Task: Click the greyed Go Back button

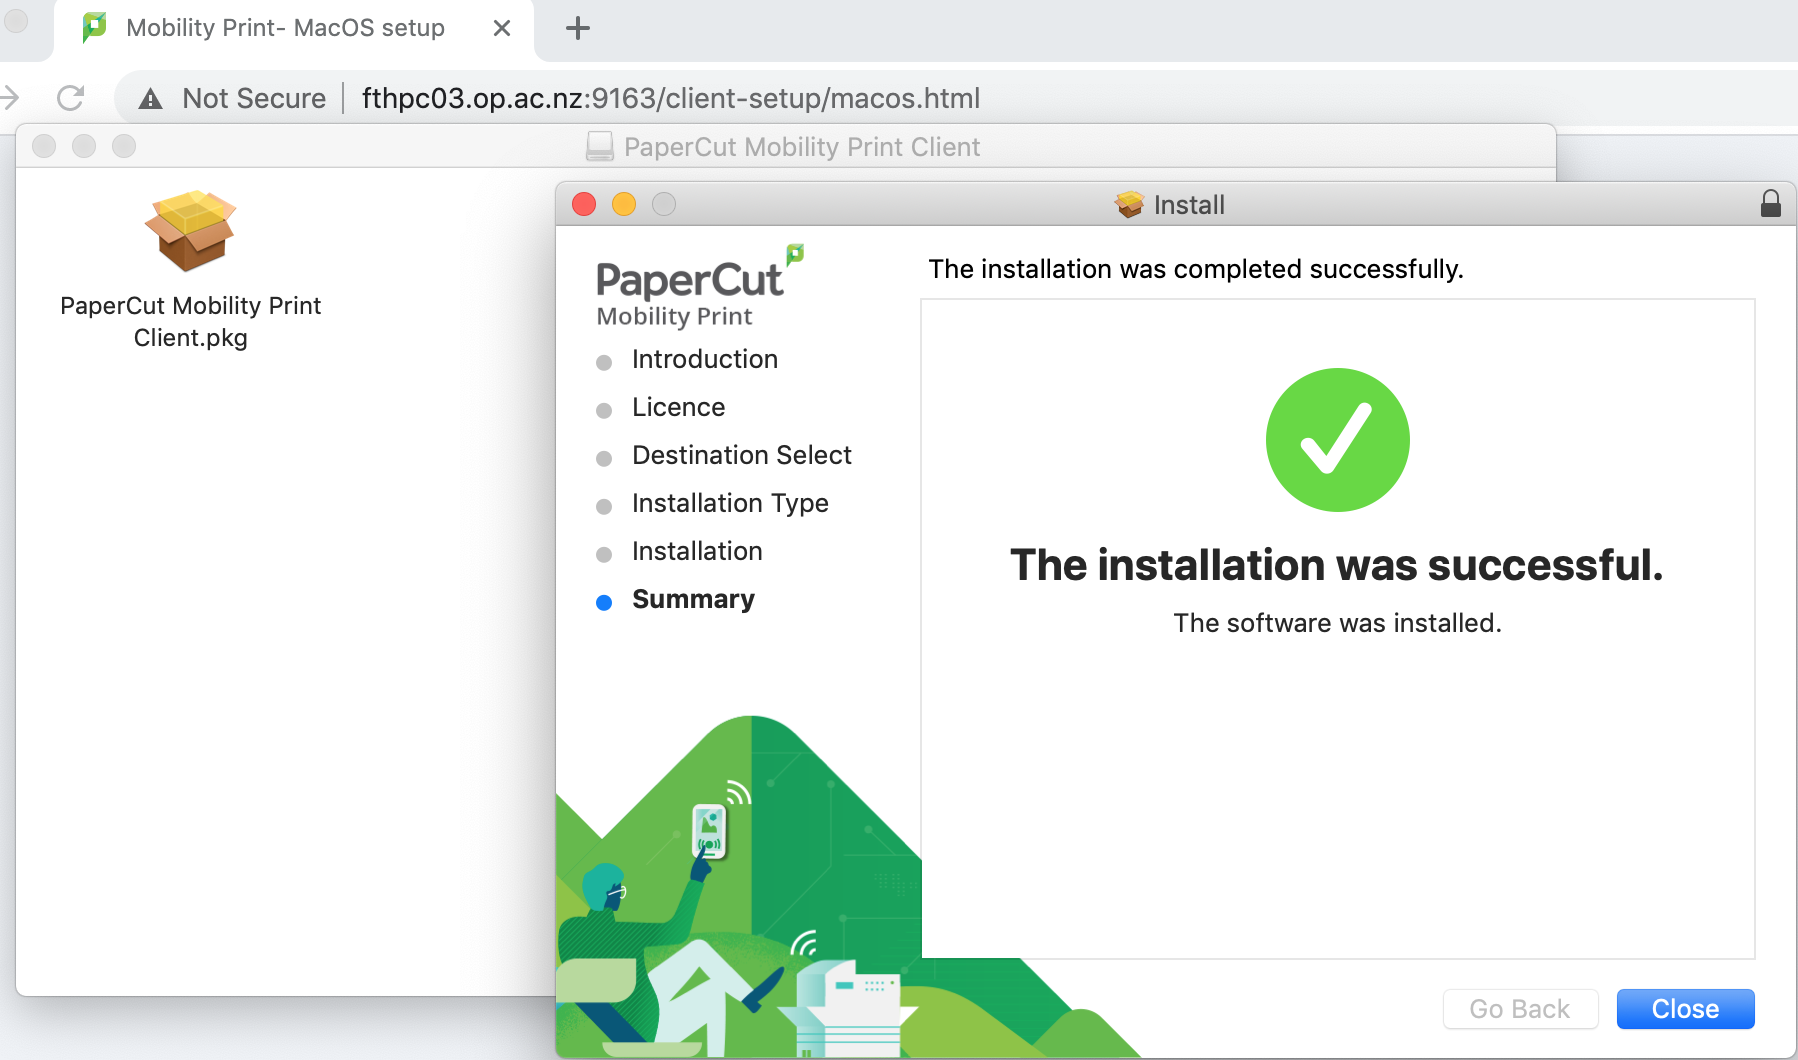Action: pos(1520,1009)
